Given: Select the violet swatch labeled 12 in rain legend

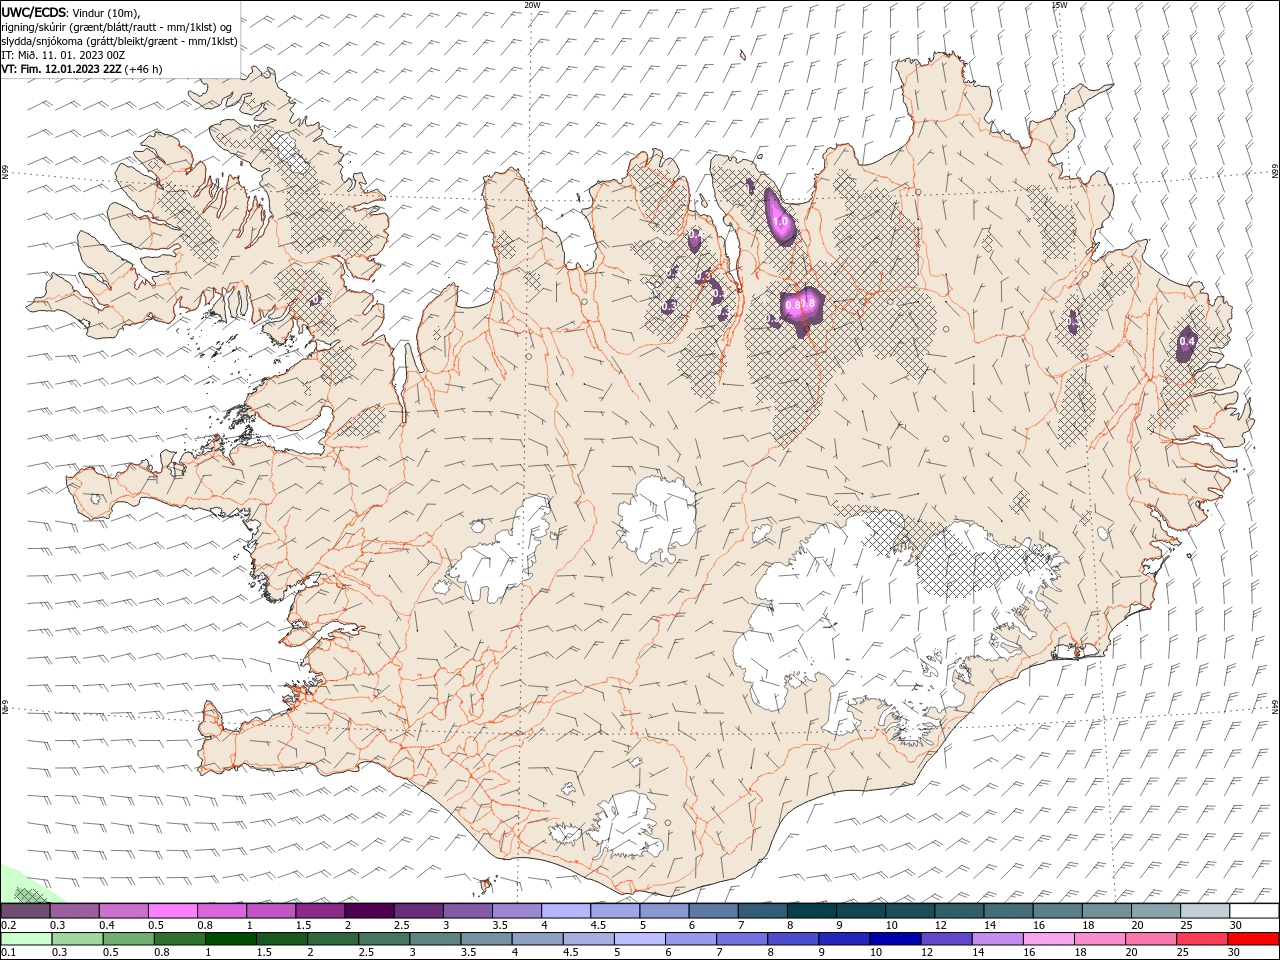Looking at the screenshot, I should coord(946,939).
